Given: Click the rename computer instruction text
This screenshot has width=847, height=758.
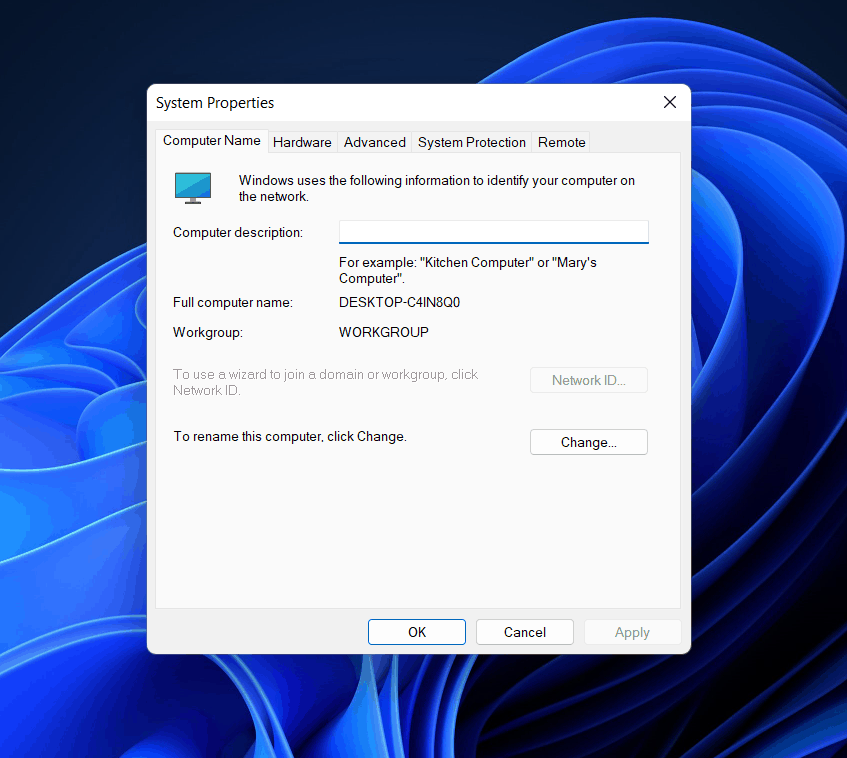Looking at the screenshot, I should [289, 436].
